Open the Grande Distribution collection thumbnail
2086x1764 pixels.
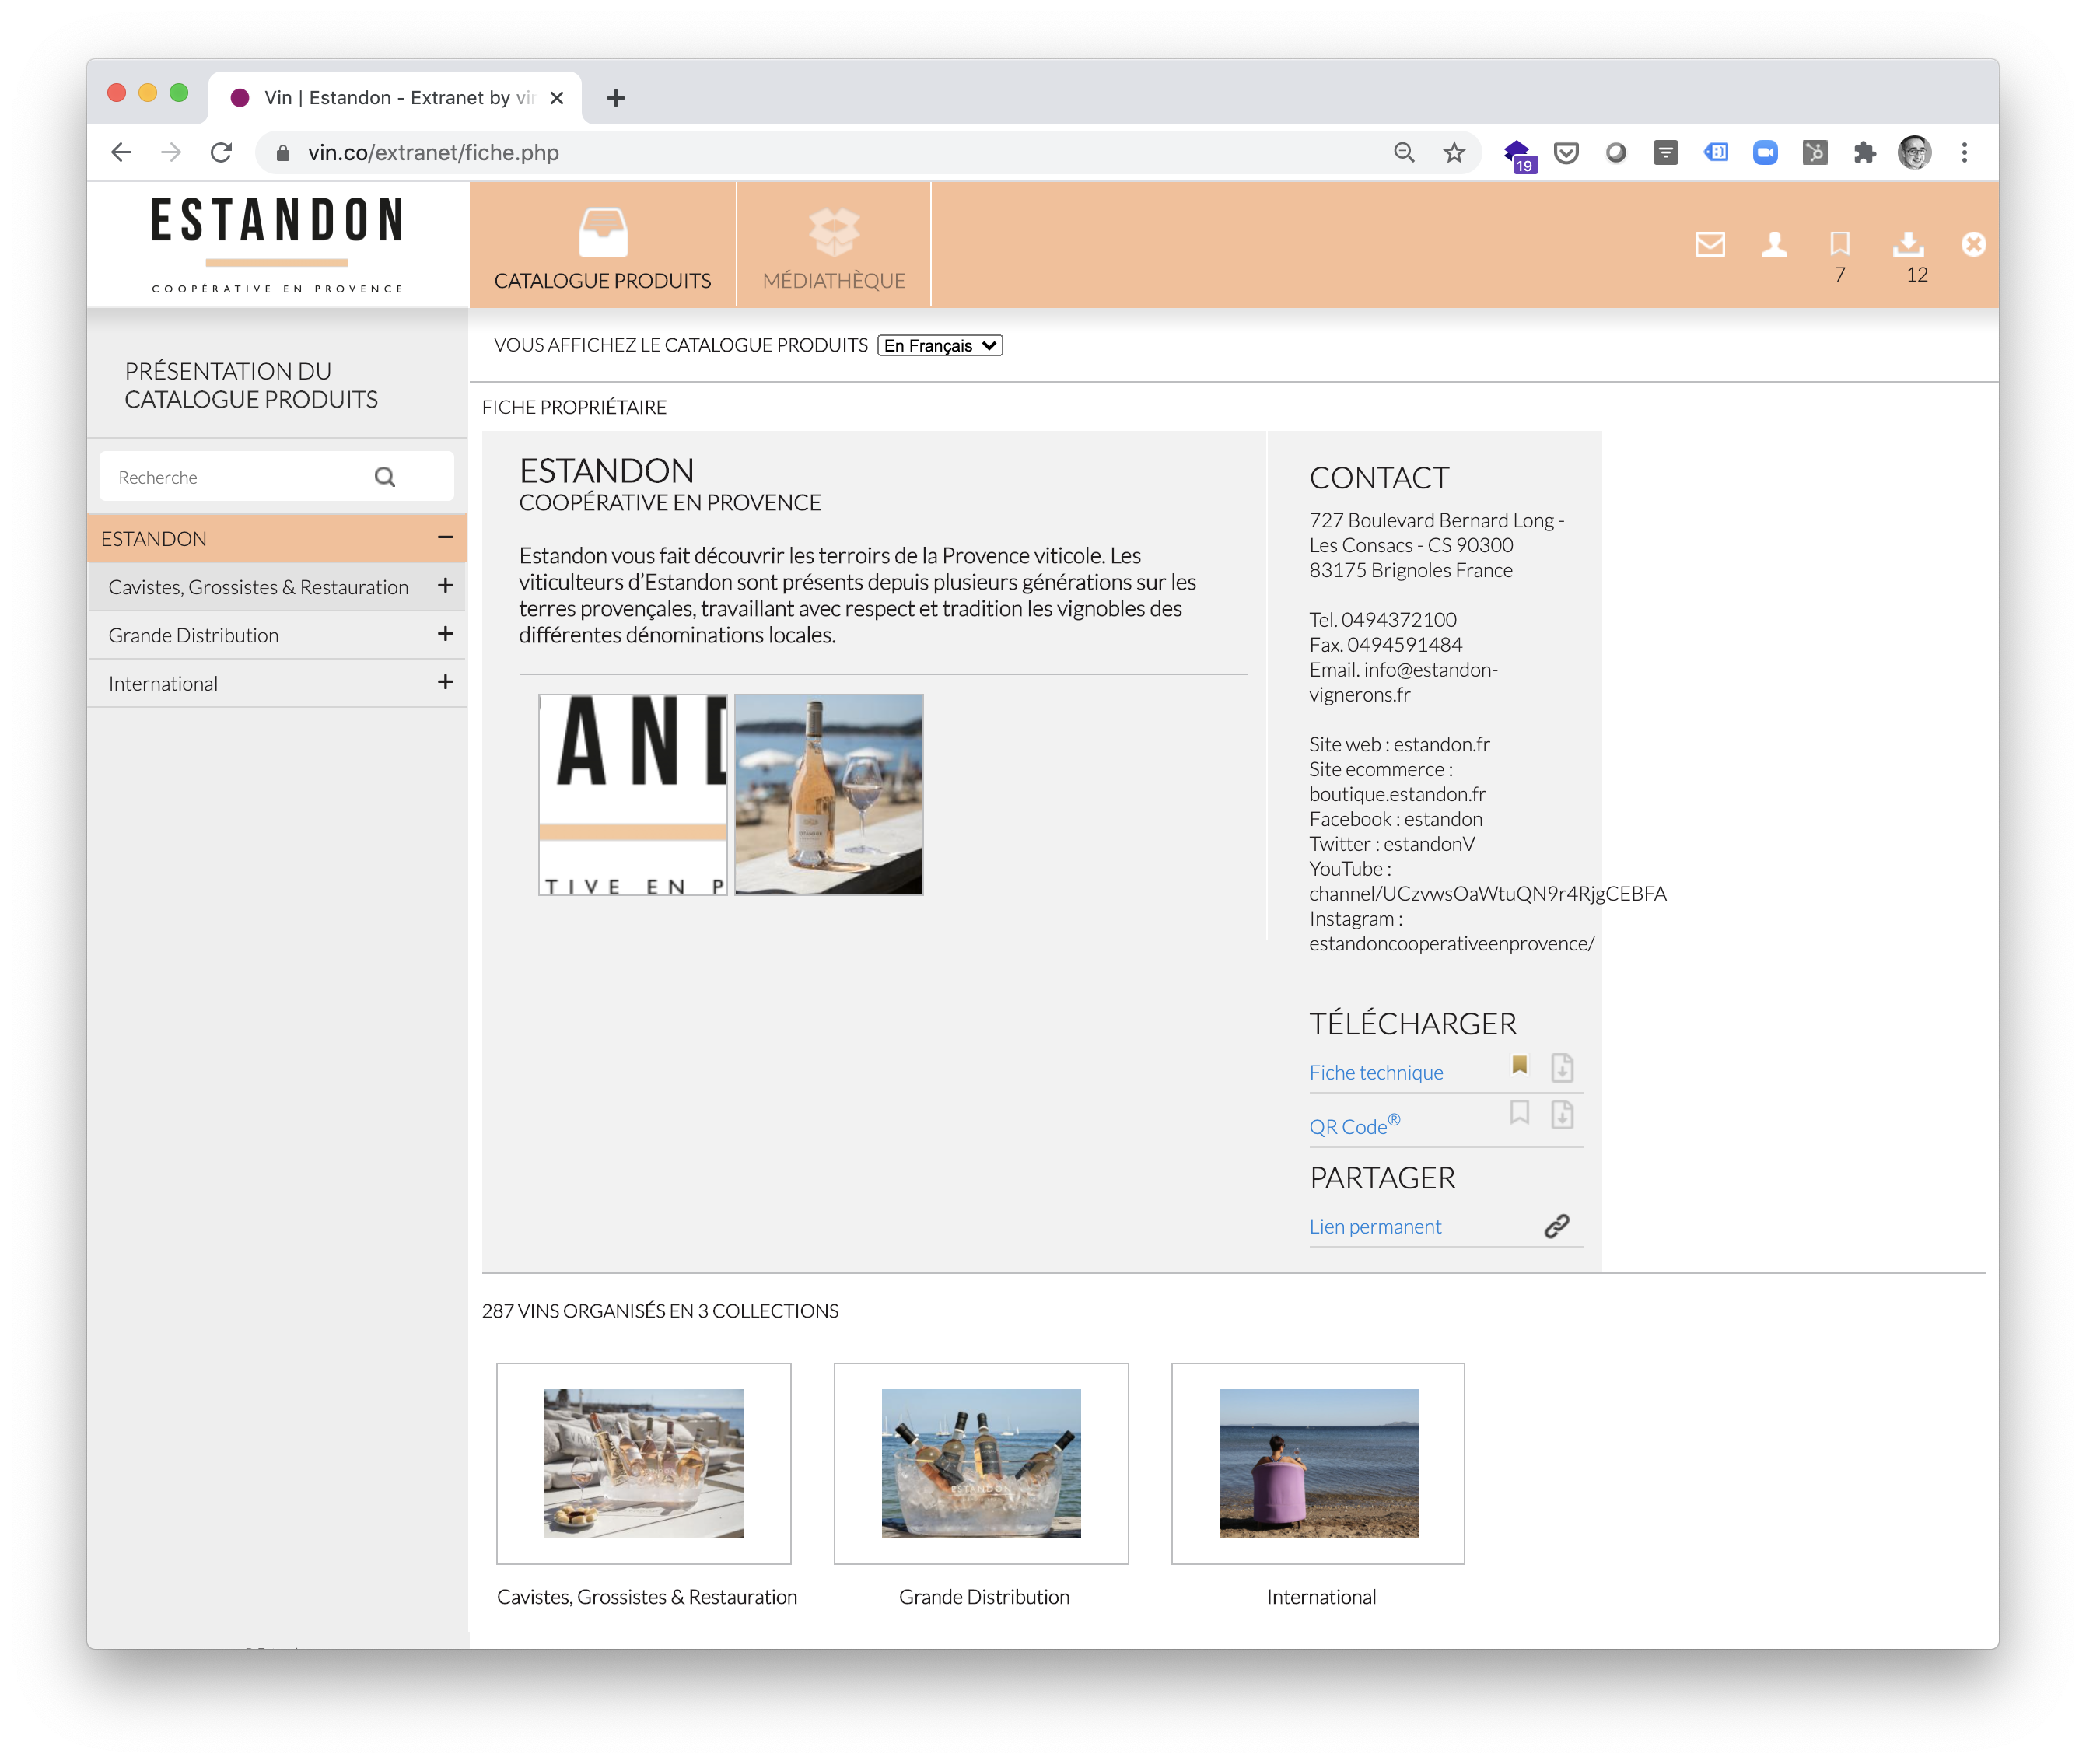(980, 1463)
